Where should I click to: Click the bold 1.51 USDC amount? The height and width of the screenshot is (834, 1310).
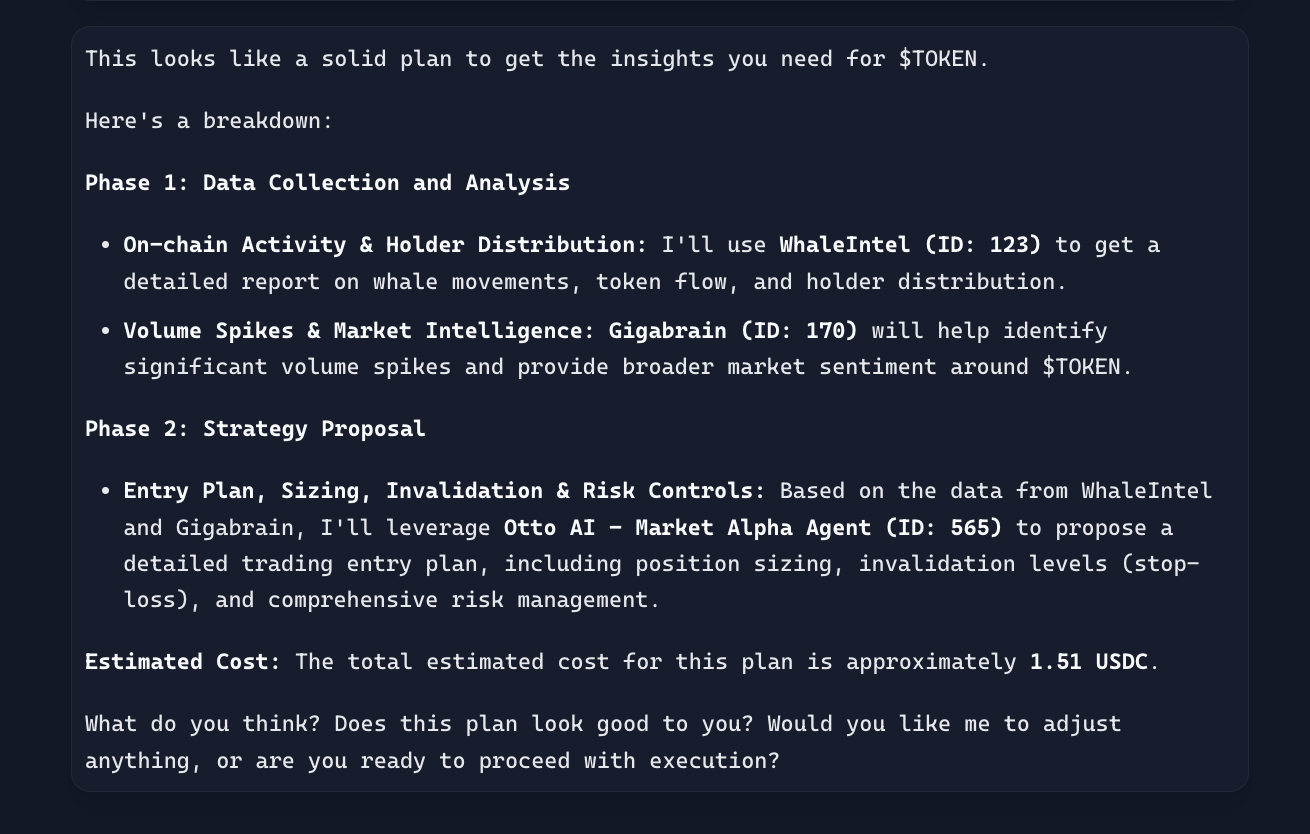[1088, 662]
